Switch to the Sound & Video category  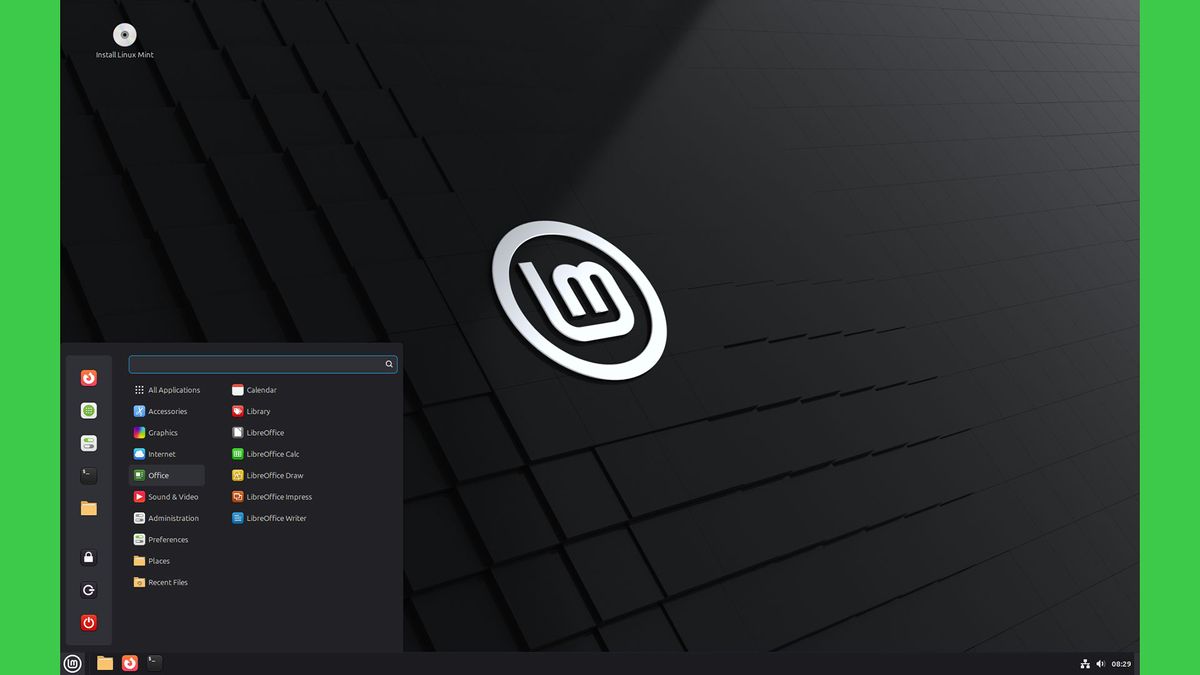pyautogui.click(x=170, y=496)
